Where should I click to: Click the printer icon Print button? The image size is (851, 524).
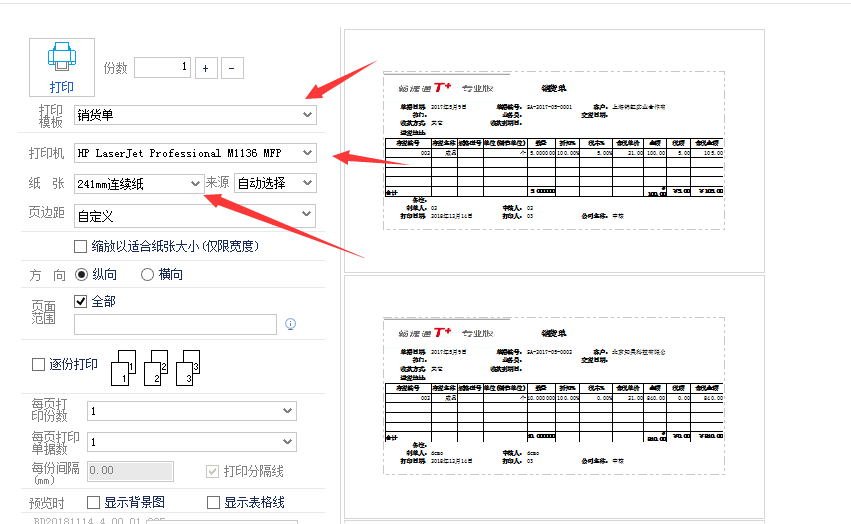pyautogui.click(x=62, y=67)
